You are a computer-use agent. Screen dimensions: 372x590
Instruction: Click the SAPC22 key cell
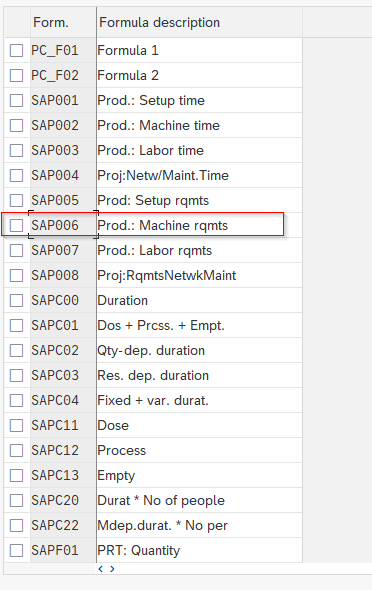(63, 525)
